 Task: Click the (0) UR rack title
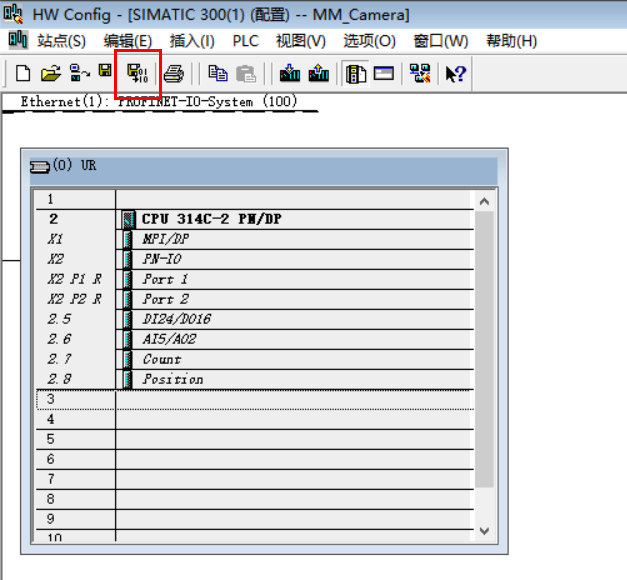tap(74, 165)
